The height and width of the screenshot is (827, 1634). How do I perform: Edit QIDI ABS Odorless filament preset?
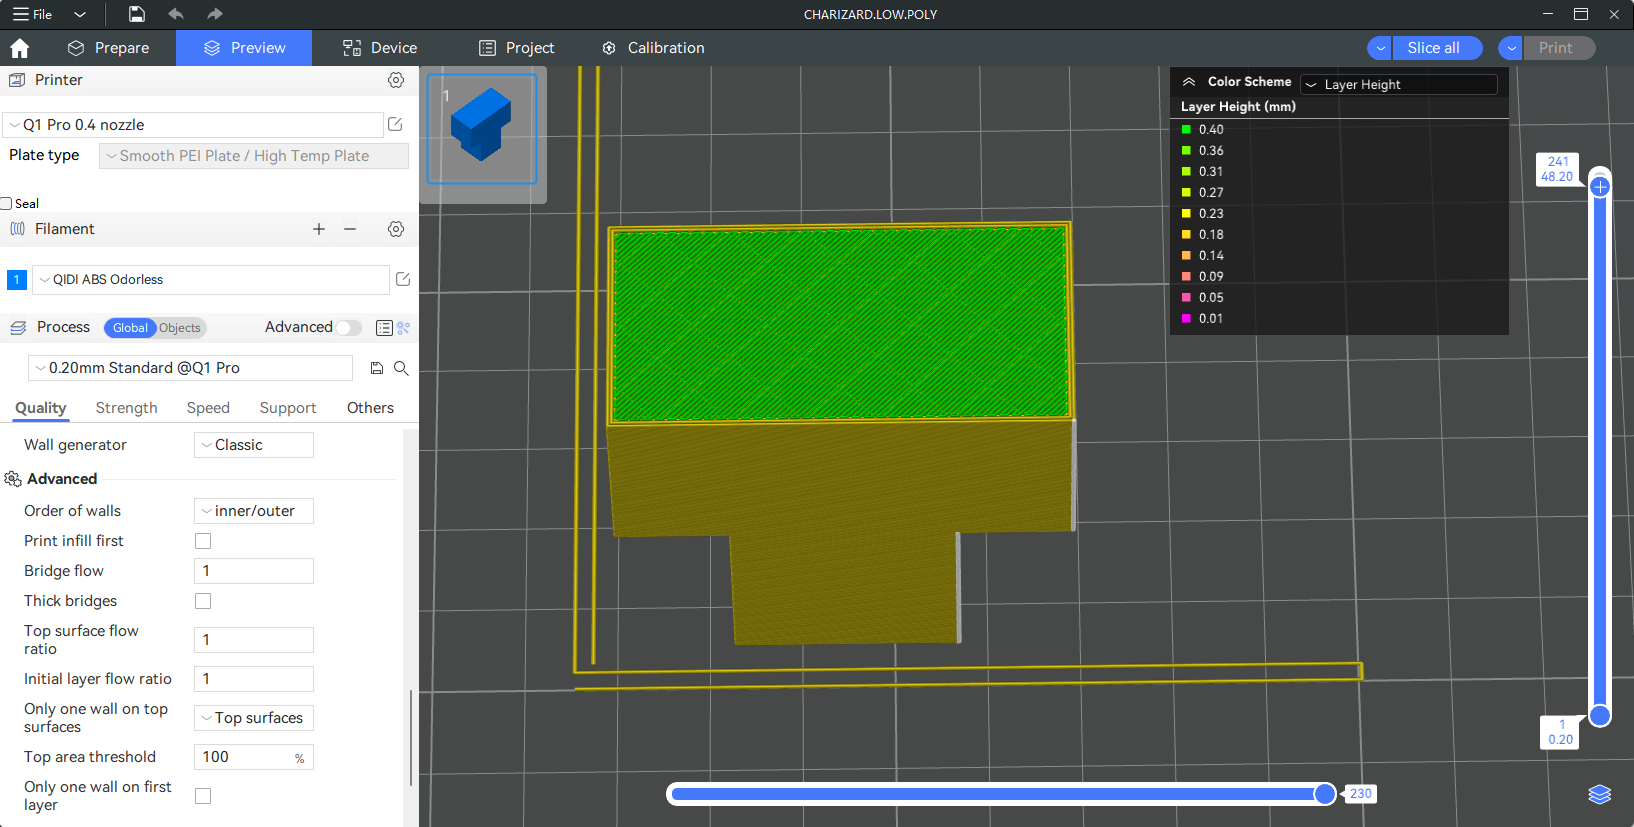click(403, 280)
